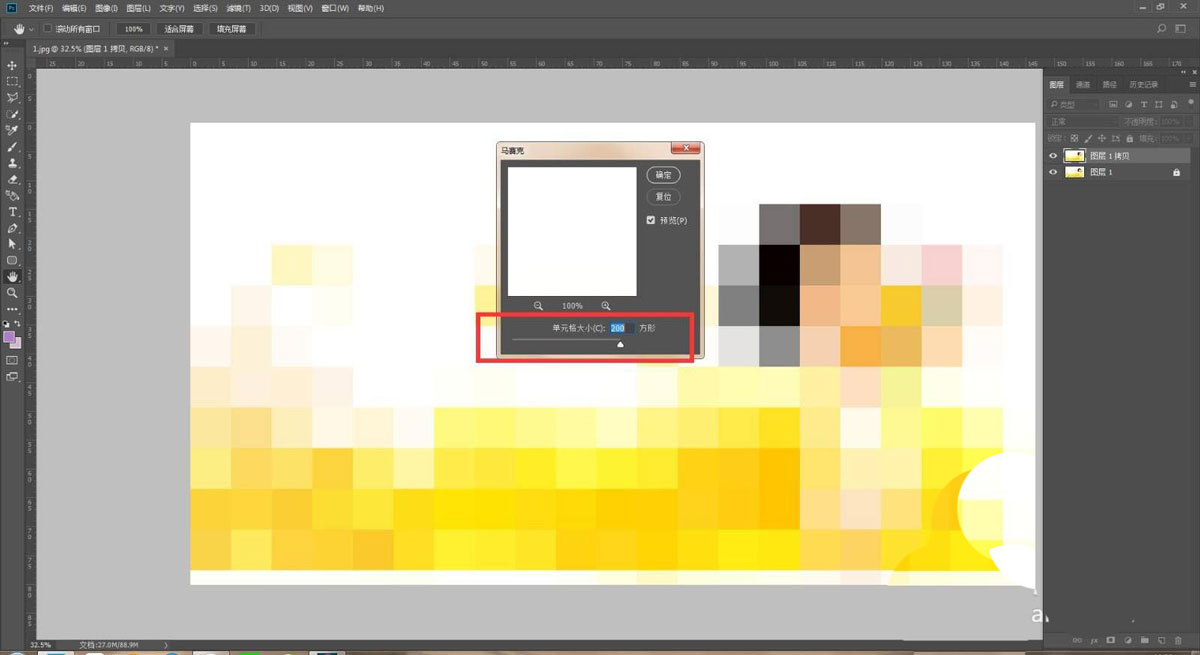Select the Rectangular Marquee tool
Screen dimensions: 1200x655
pos(12,81)
